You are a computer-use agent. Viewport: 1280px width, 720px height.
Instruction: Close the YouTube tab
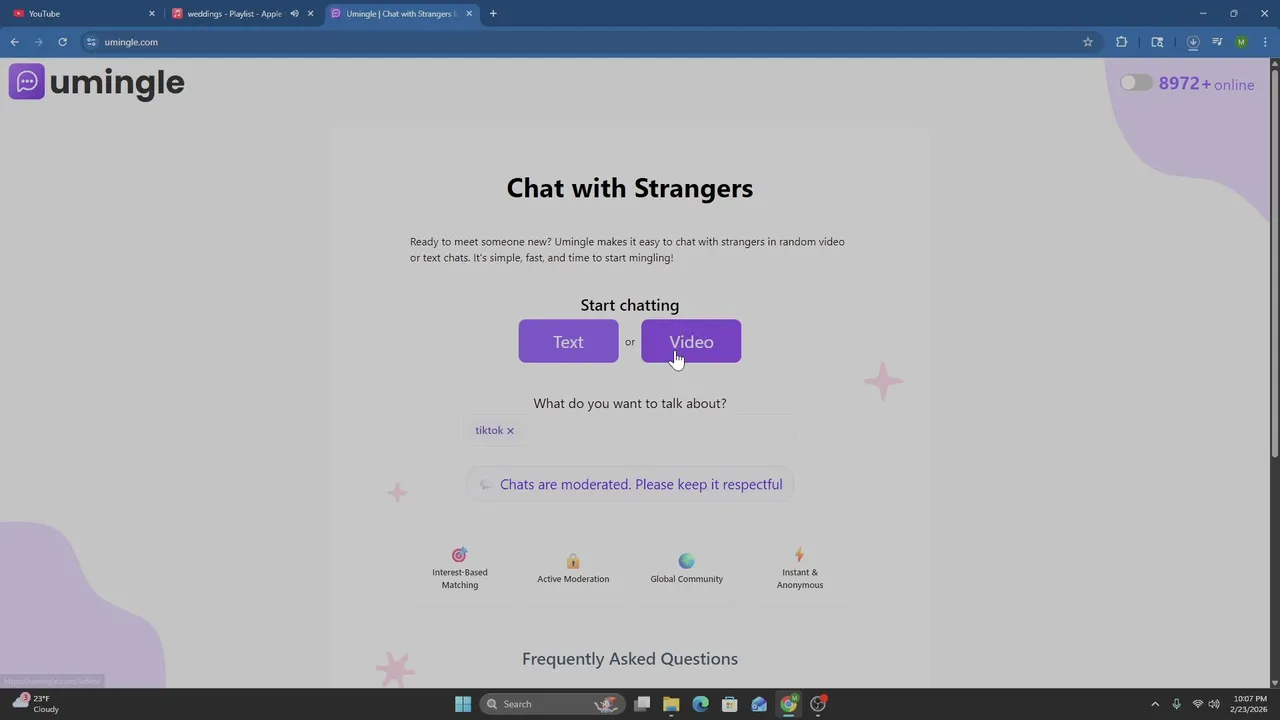(x=152, y=14)
